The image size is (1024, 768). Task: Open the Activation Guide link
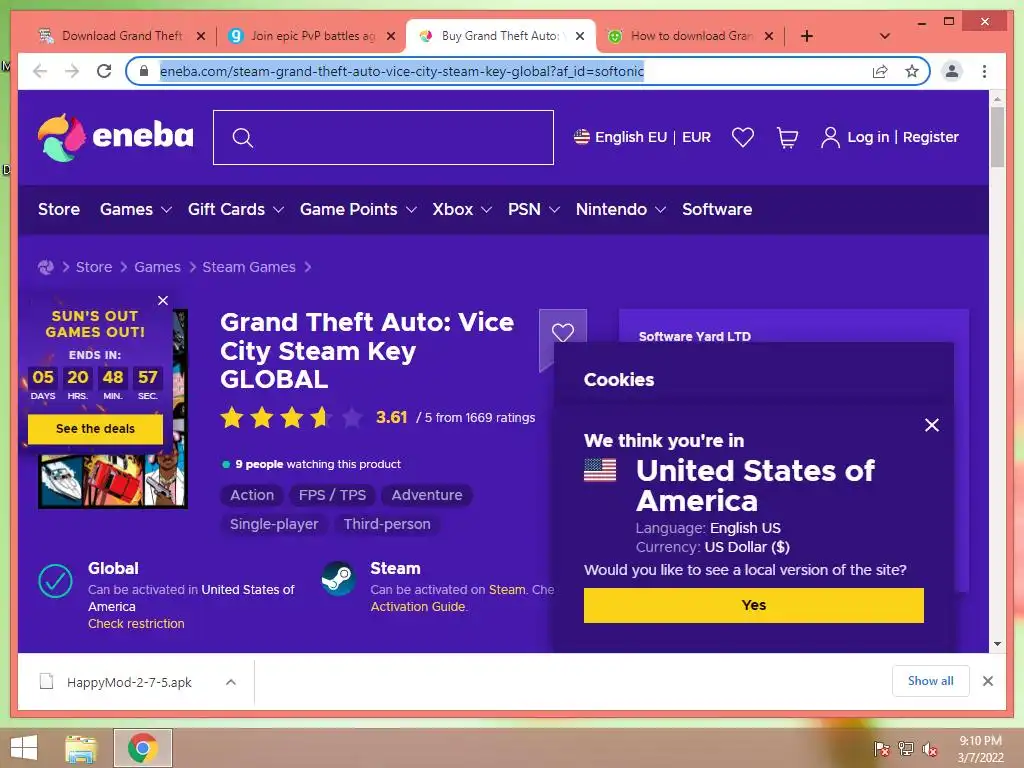(419, 607)
